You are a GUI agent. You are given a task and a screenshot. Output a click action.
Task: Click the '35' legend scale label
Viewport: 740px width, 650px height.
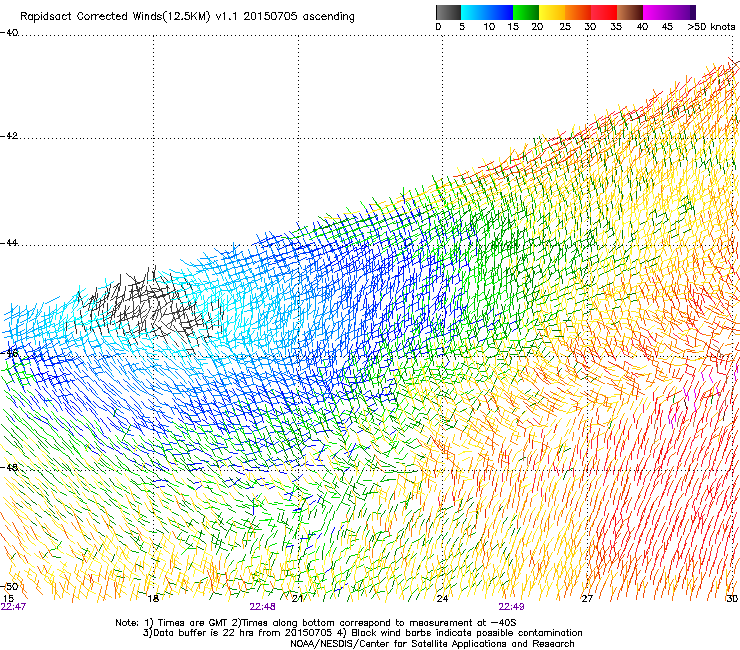click(616, 27)
